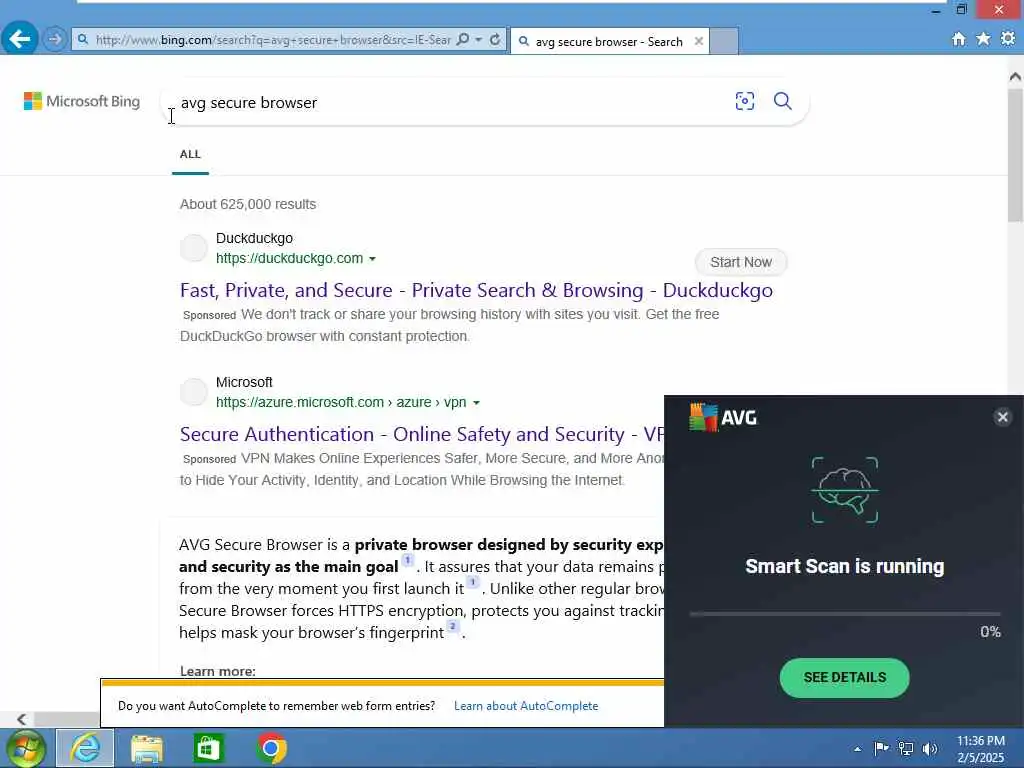Screen dimensions: 1024x768
Task: Click the Microsoft Bing logo
Action: (82, 101)
